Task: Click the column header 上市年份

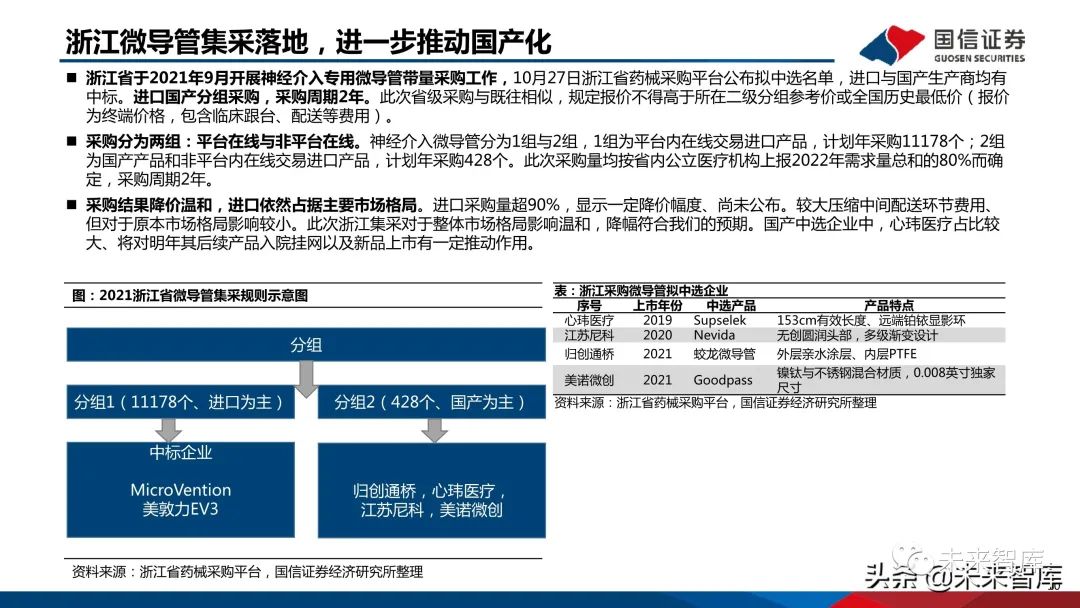Action: 658,305
